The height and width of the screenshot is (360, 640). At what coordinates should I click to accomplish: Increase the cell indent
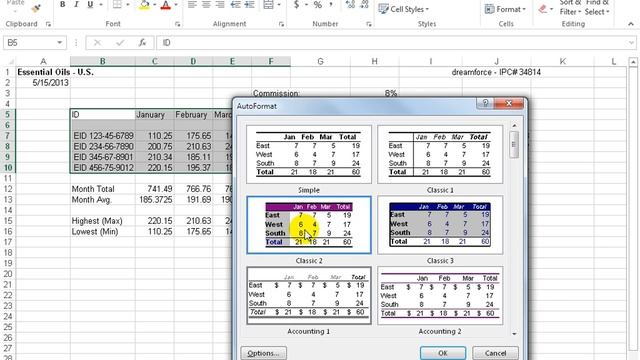[x=249, y=4]
